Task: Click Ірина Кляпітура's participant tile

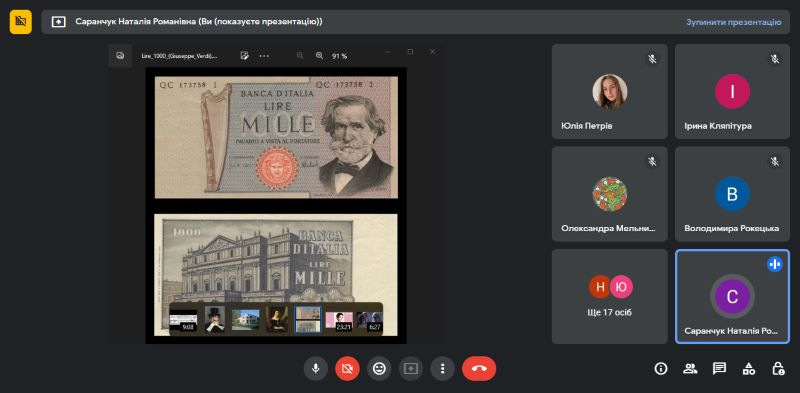Action: coord(732,91)
